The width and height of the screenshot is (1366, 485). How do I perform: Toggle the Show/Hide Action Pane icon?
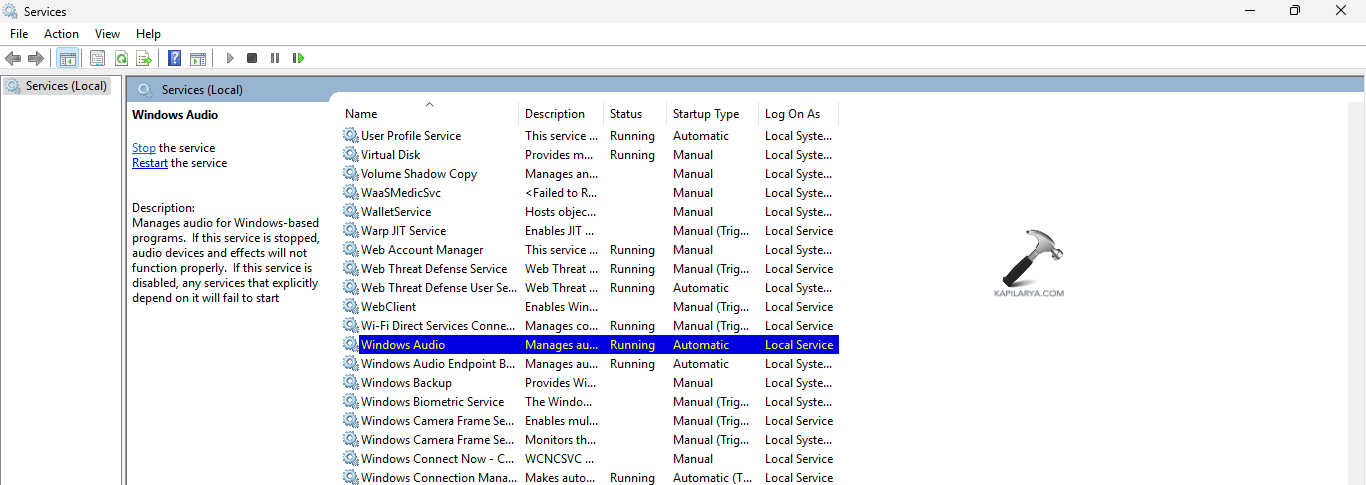click(198, 58)
